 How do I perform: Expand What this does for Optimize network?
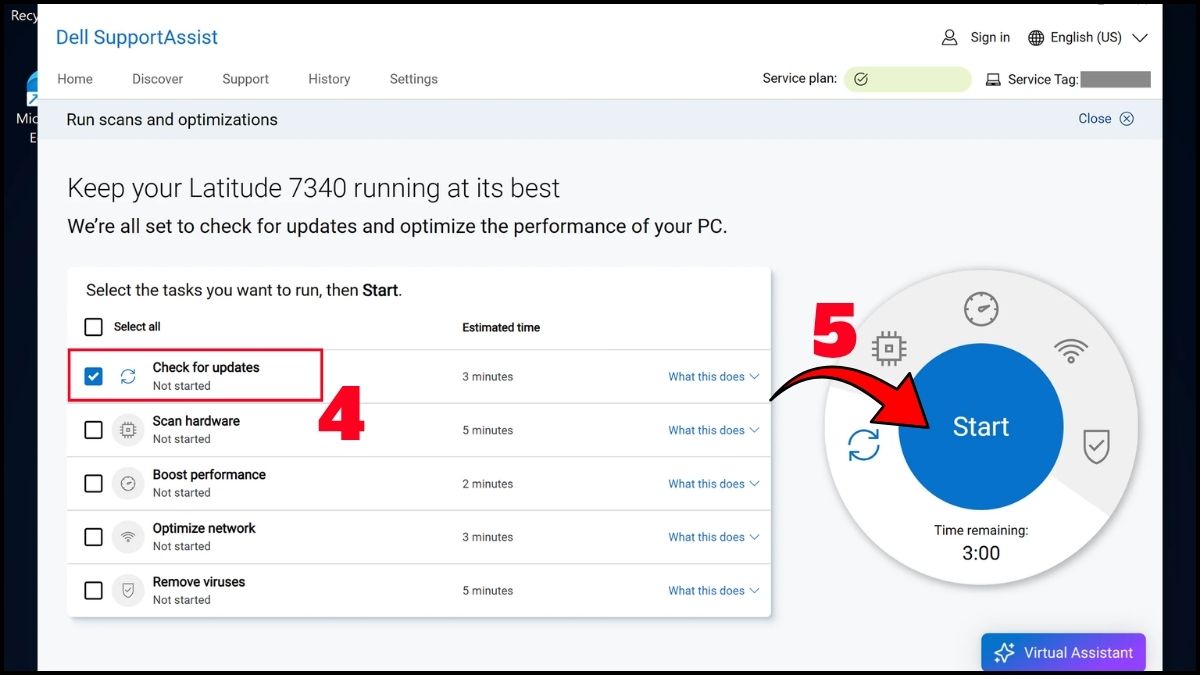[714, 537]
